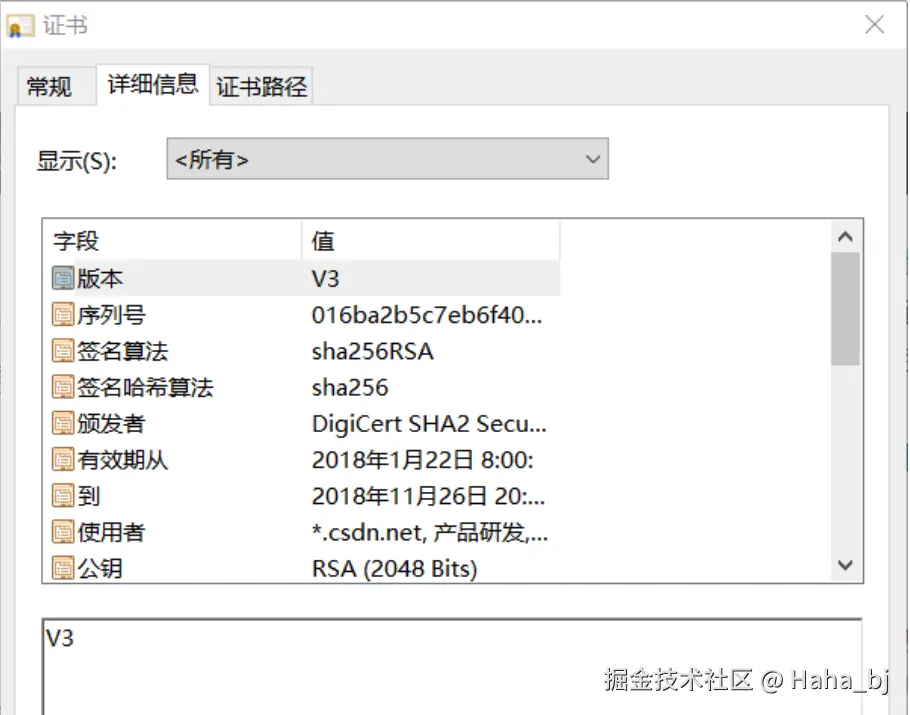Click the 公钥 field icon
Viewport: 910px width, 715px height.
[62, 567]
